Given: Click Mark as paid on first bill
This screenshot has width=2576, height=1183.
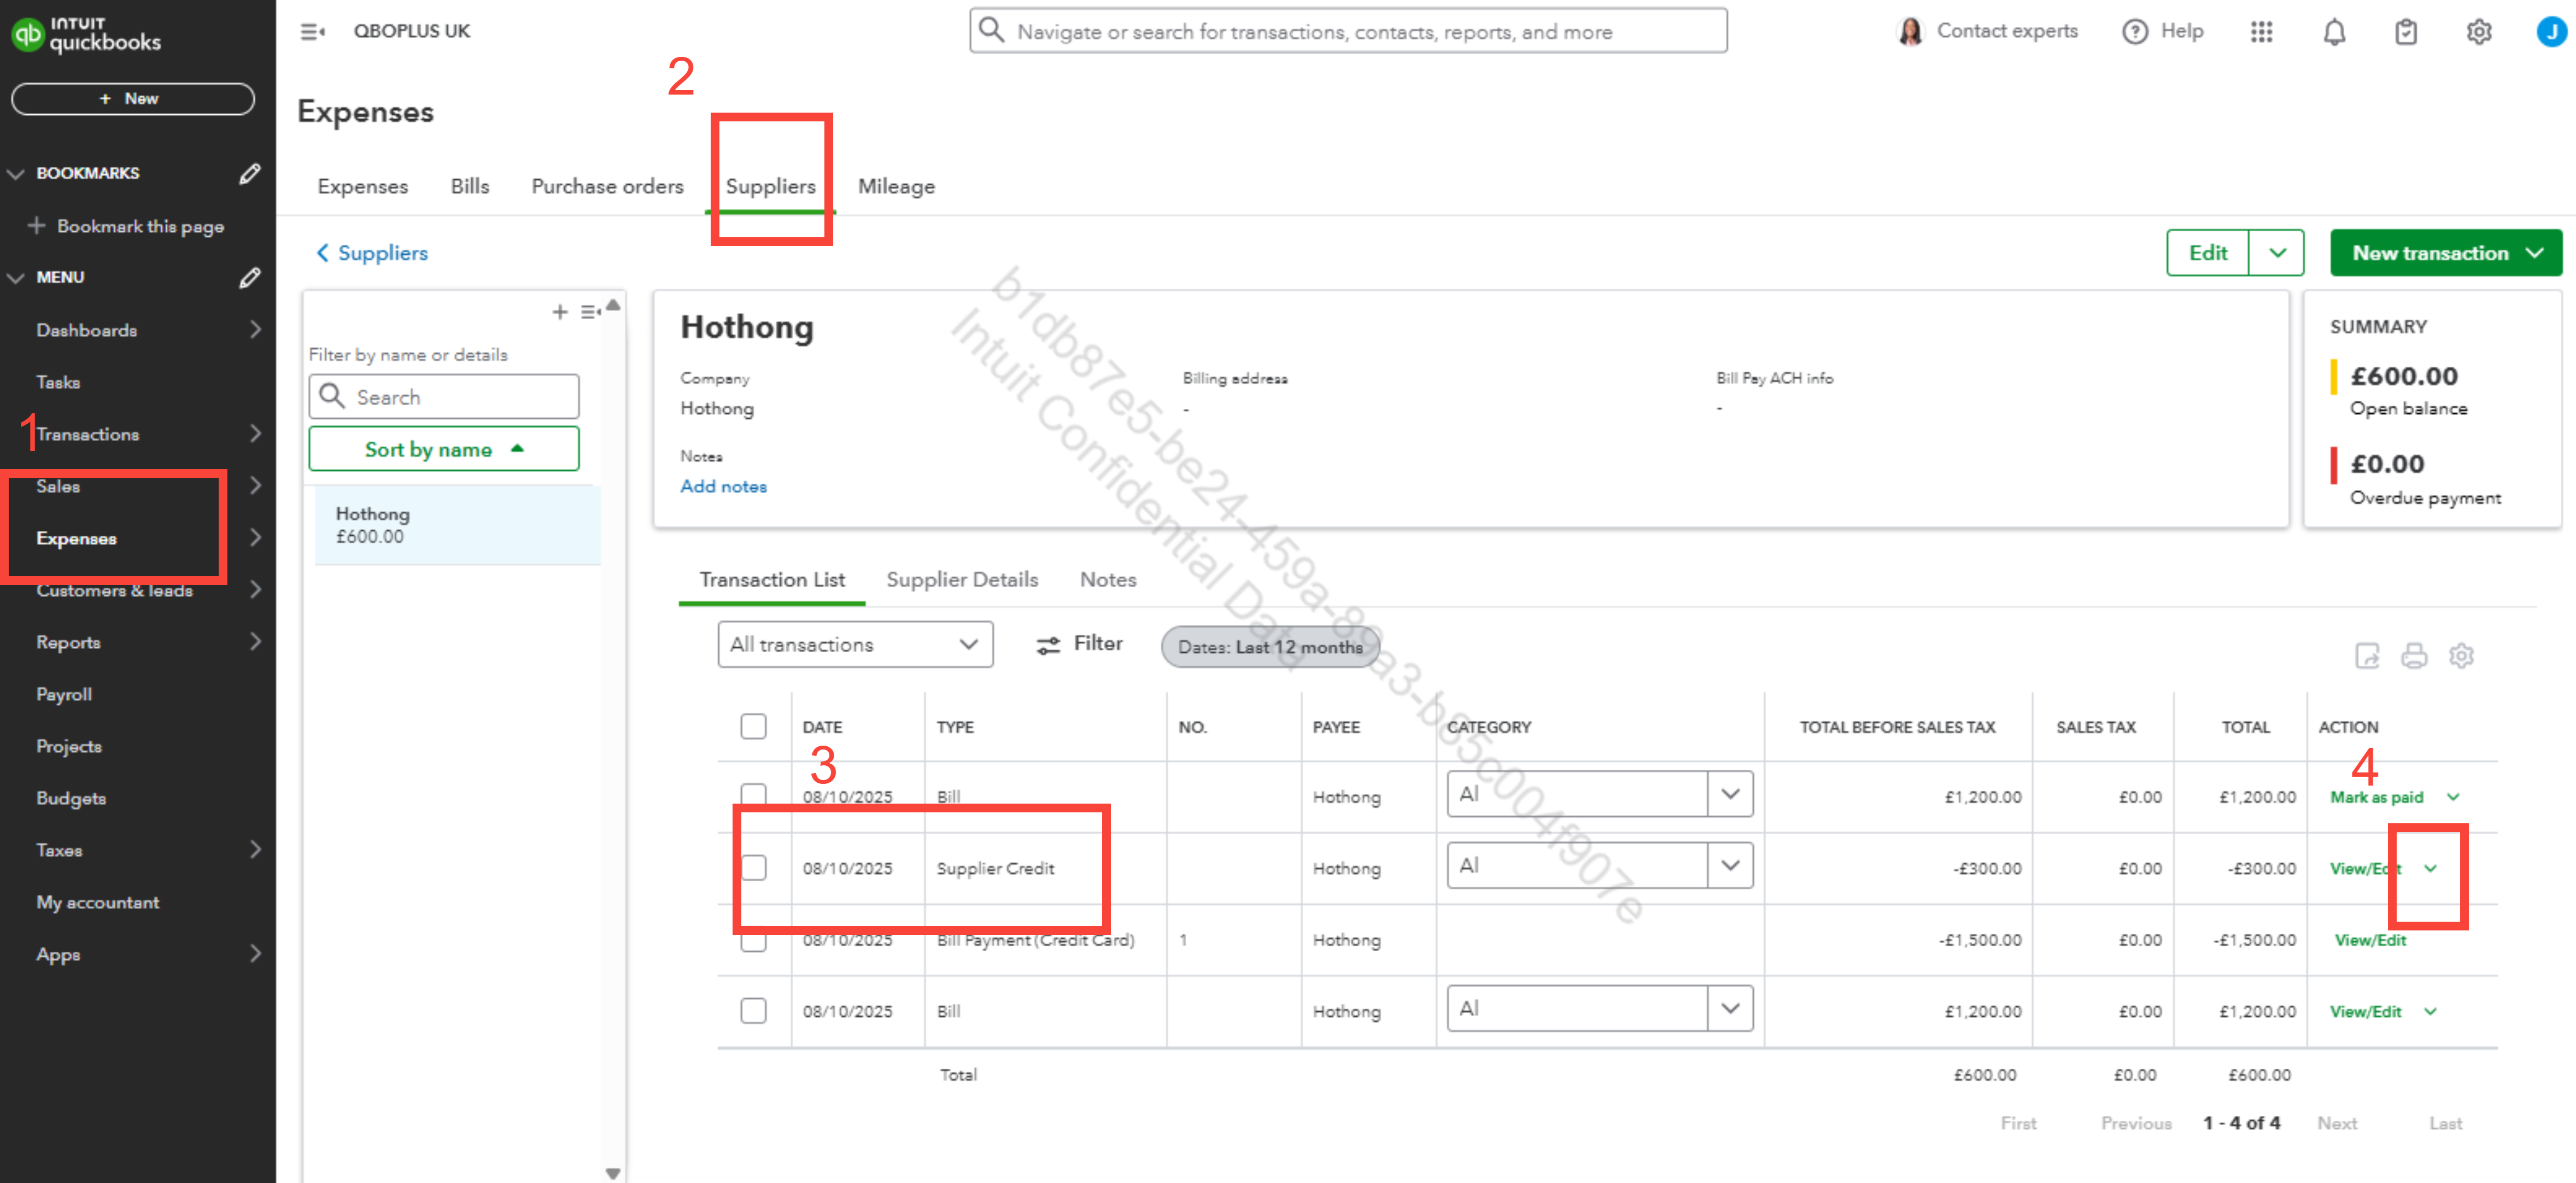Looking at the screenshot, I should coord(2376,797).
